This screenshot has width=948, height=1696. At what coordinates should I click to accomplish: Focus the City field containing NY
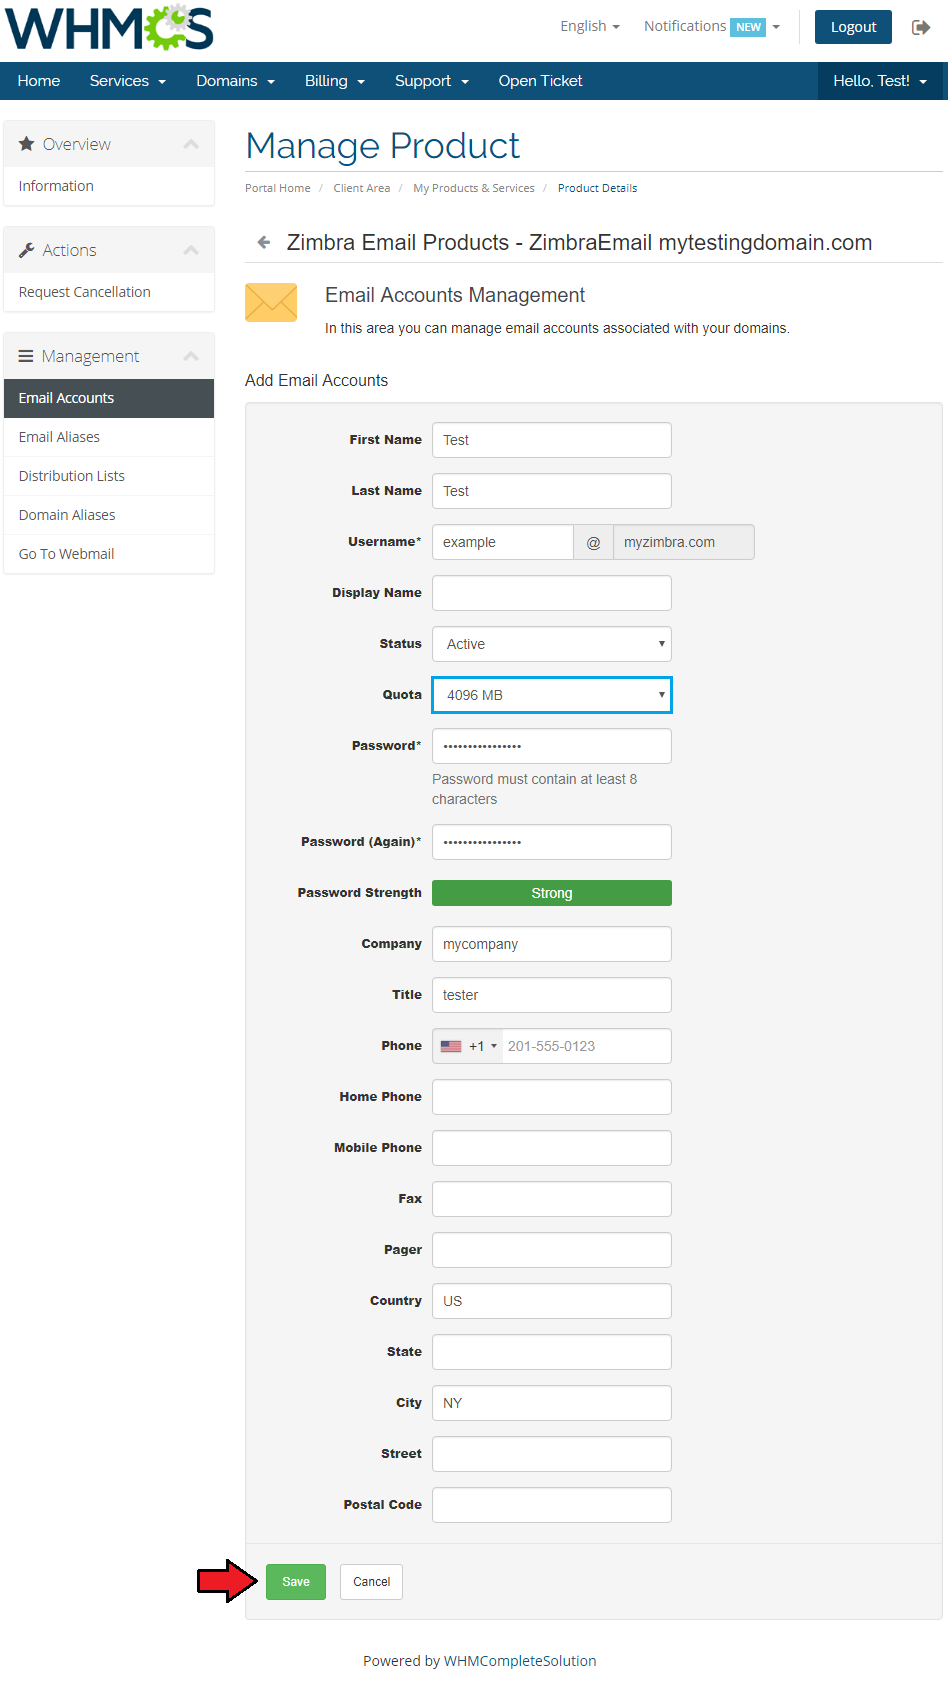pos(552,1403)
